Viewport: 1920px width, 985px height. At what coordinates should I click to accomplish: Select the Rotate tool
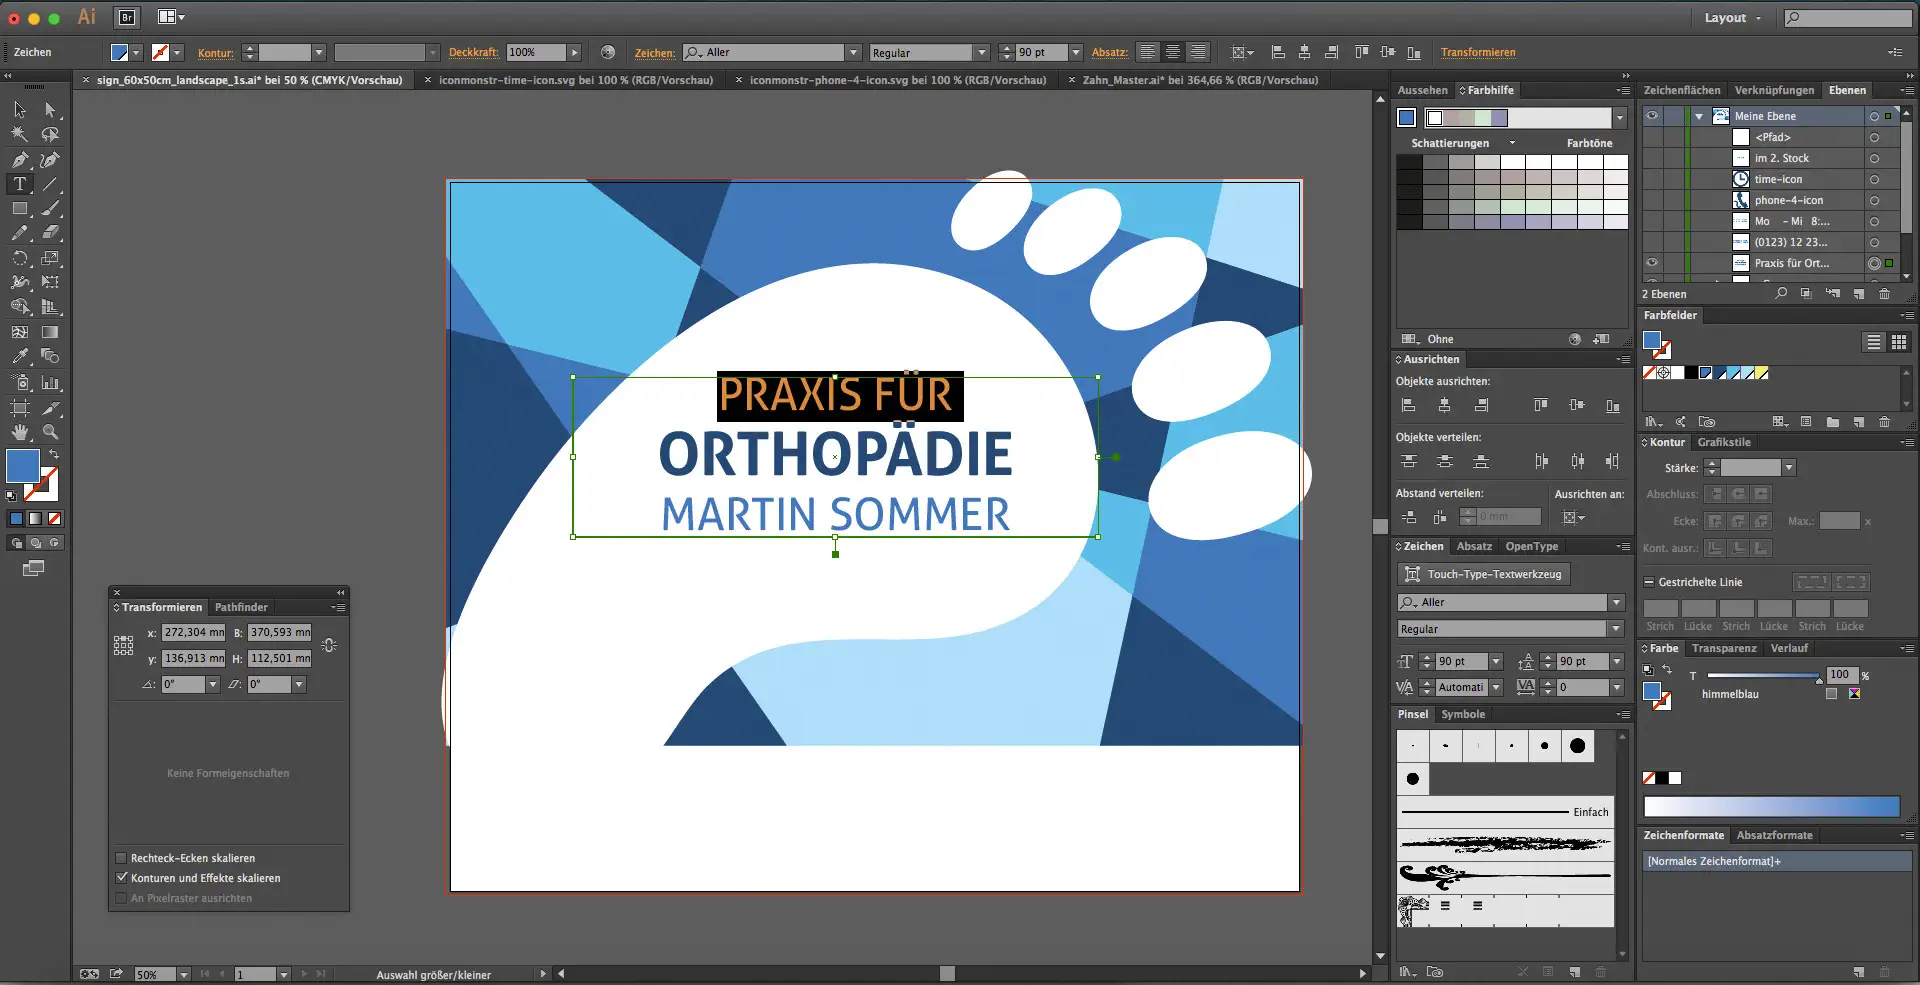tap(19, 258)
